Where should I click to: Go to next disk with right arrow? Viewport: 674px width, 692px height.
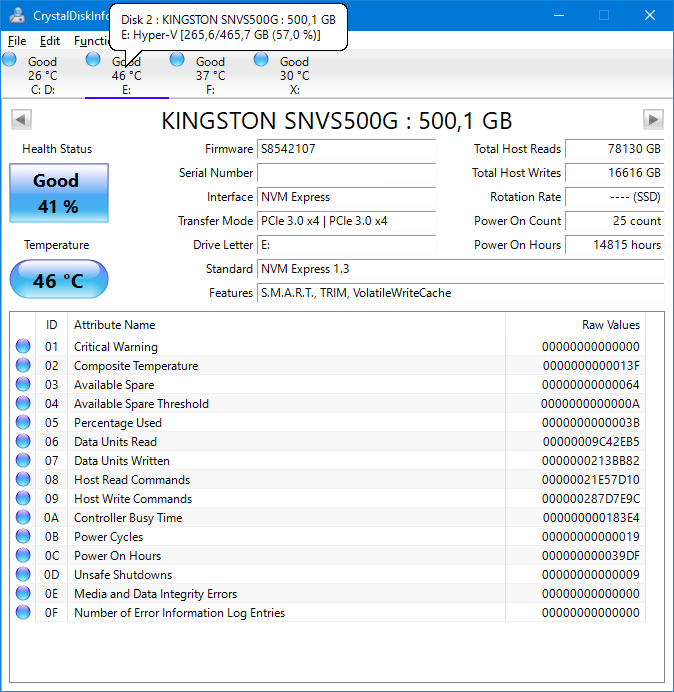click(x=653, y=119)
